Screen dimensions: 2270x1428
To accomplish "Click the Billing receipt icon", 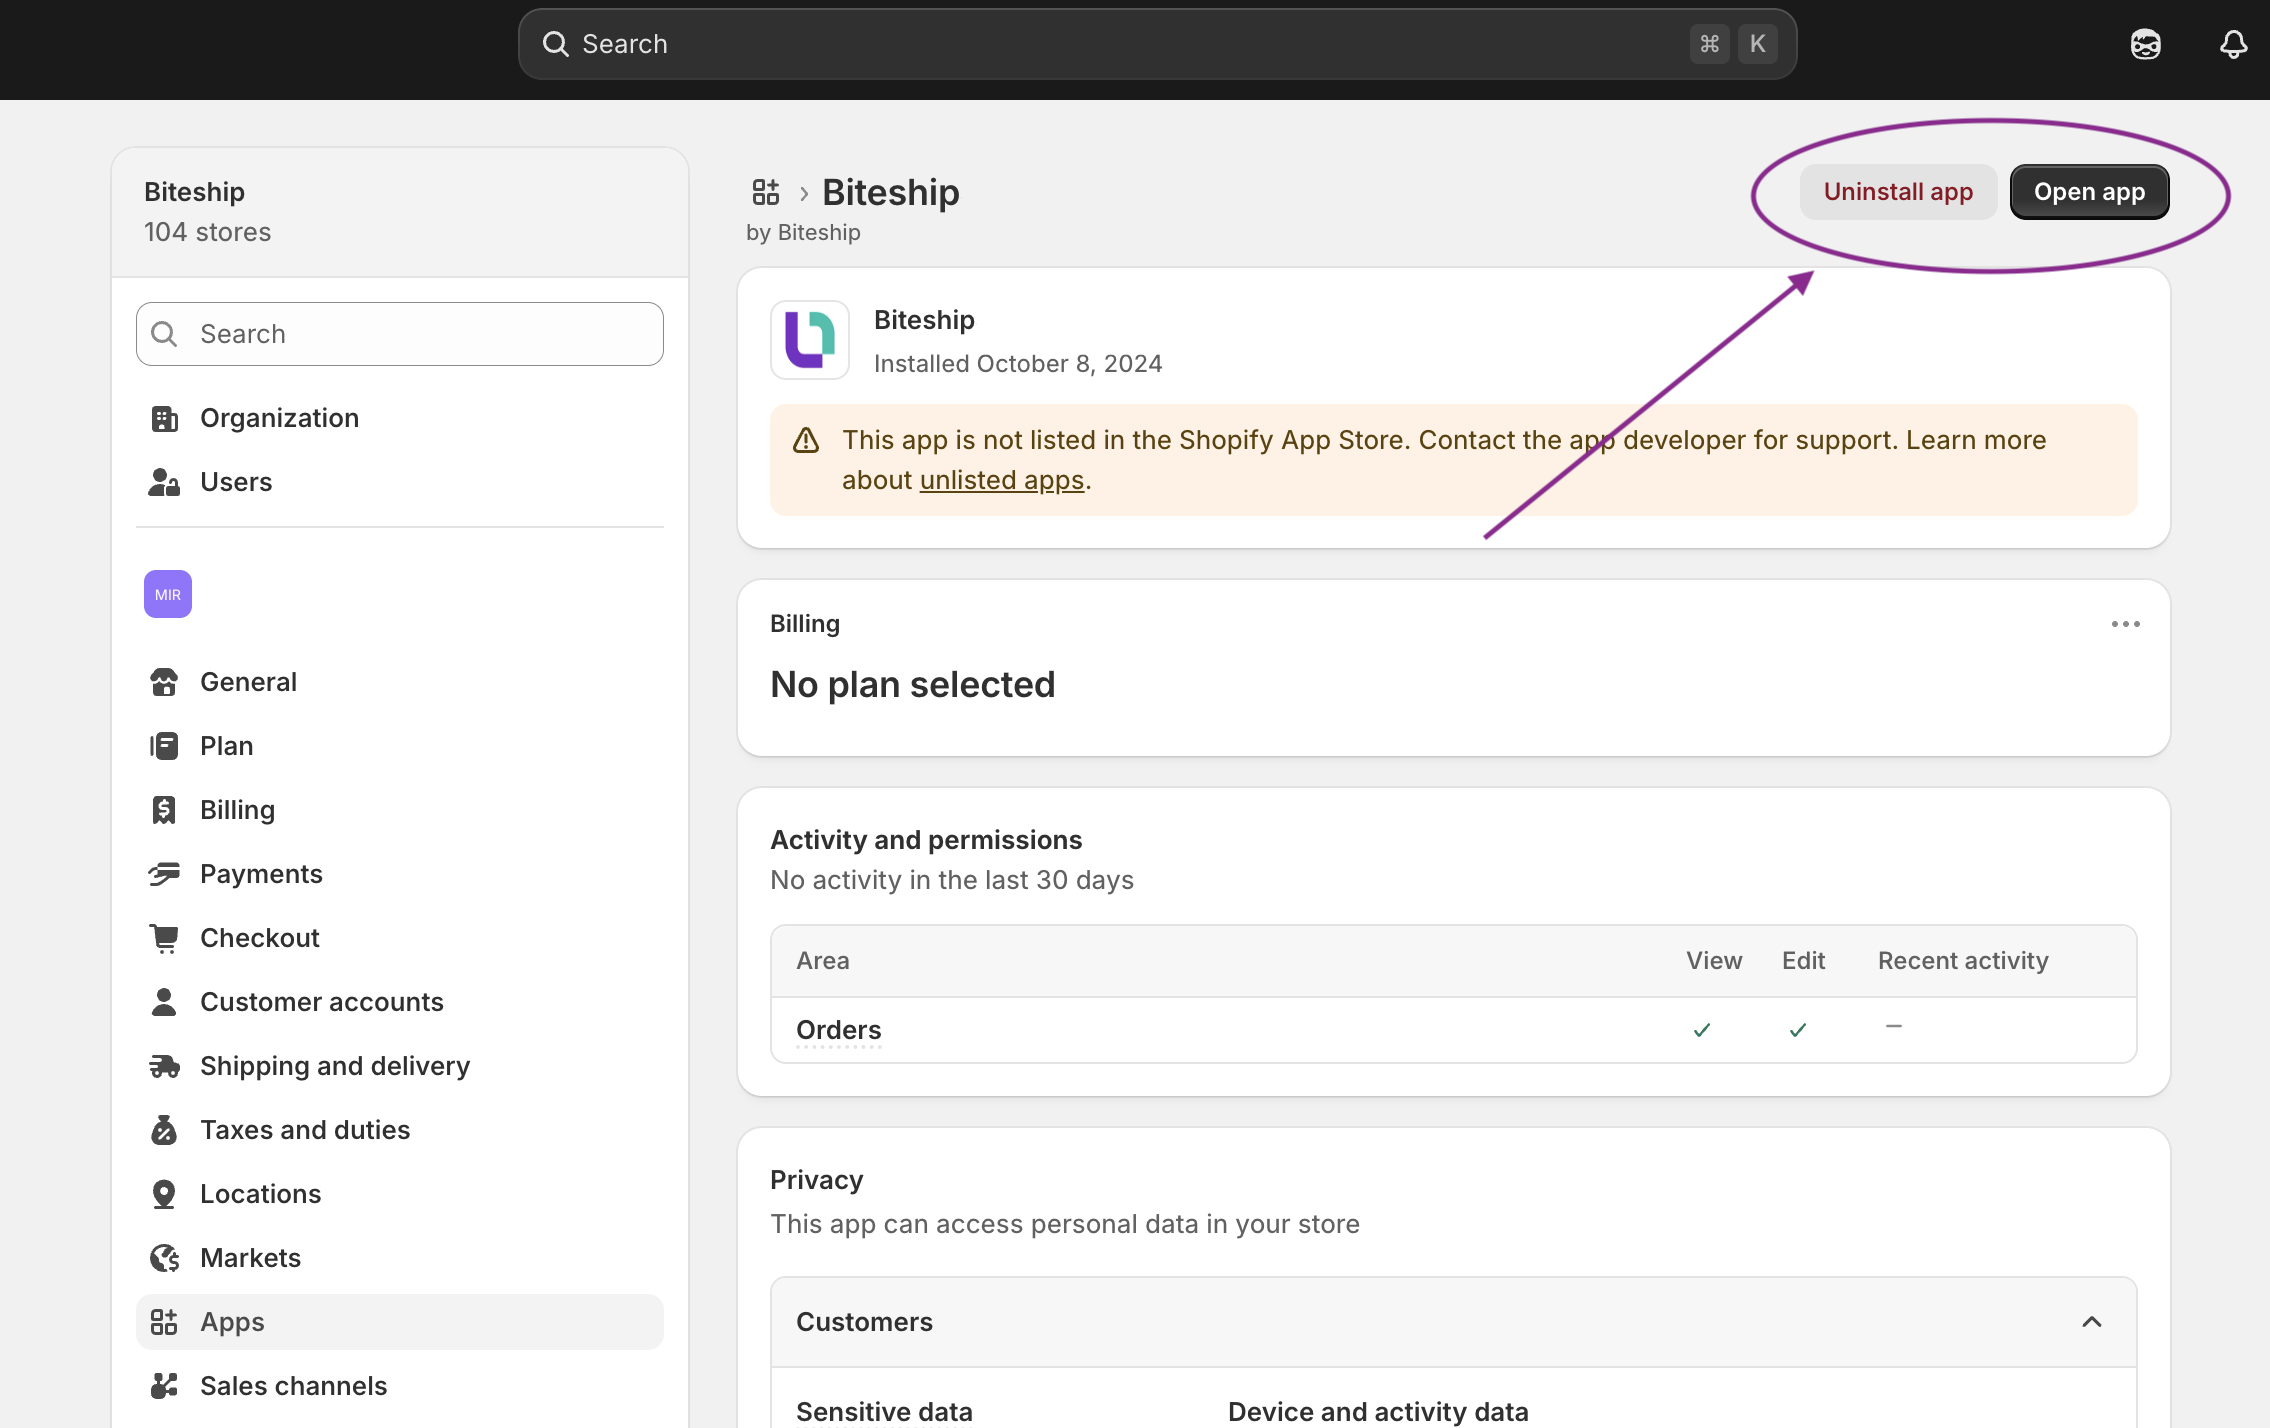I will click(164, 810).
